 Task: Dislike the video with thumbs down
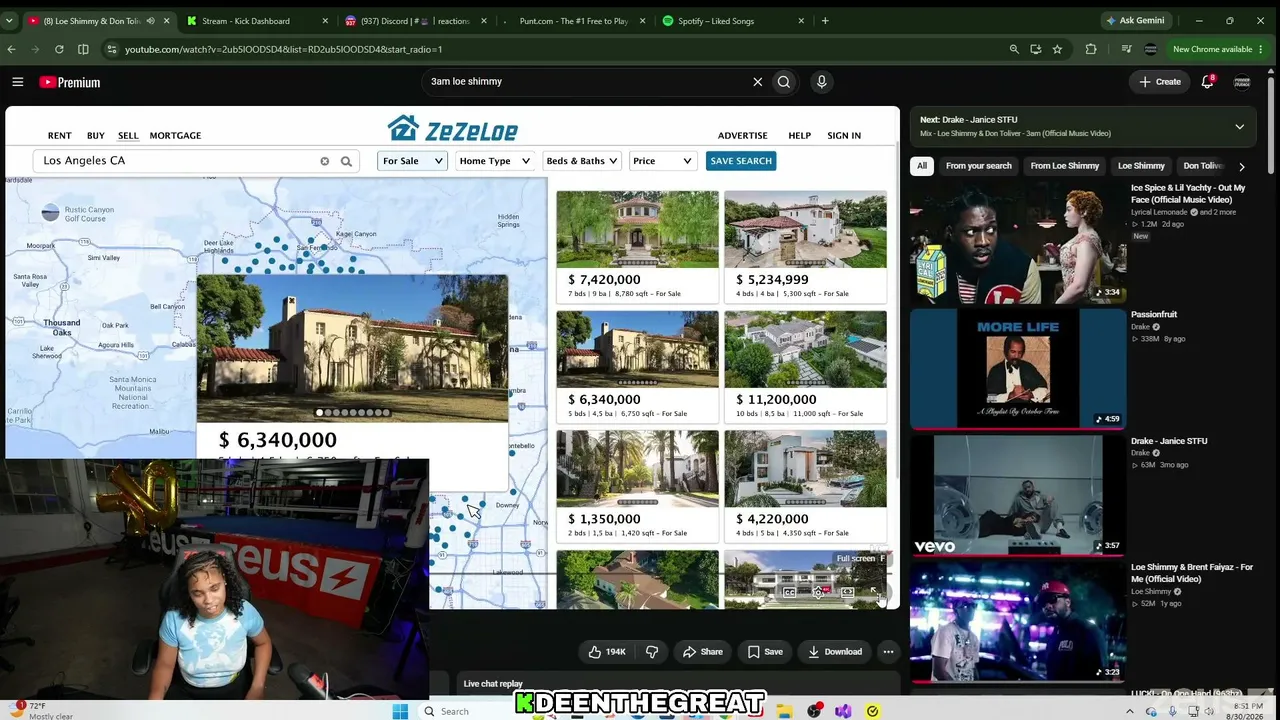click(652, 652)
